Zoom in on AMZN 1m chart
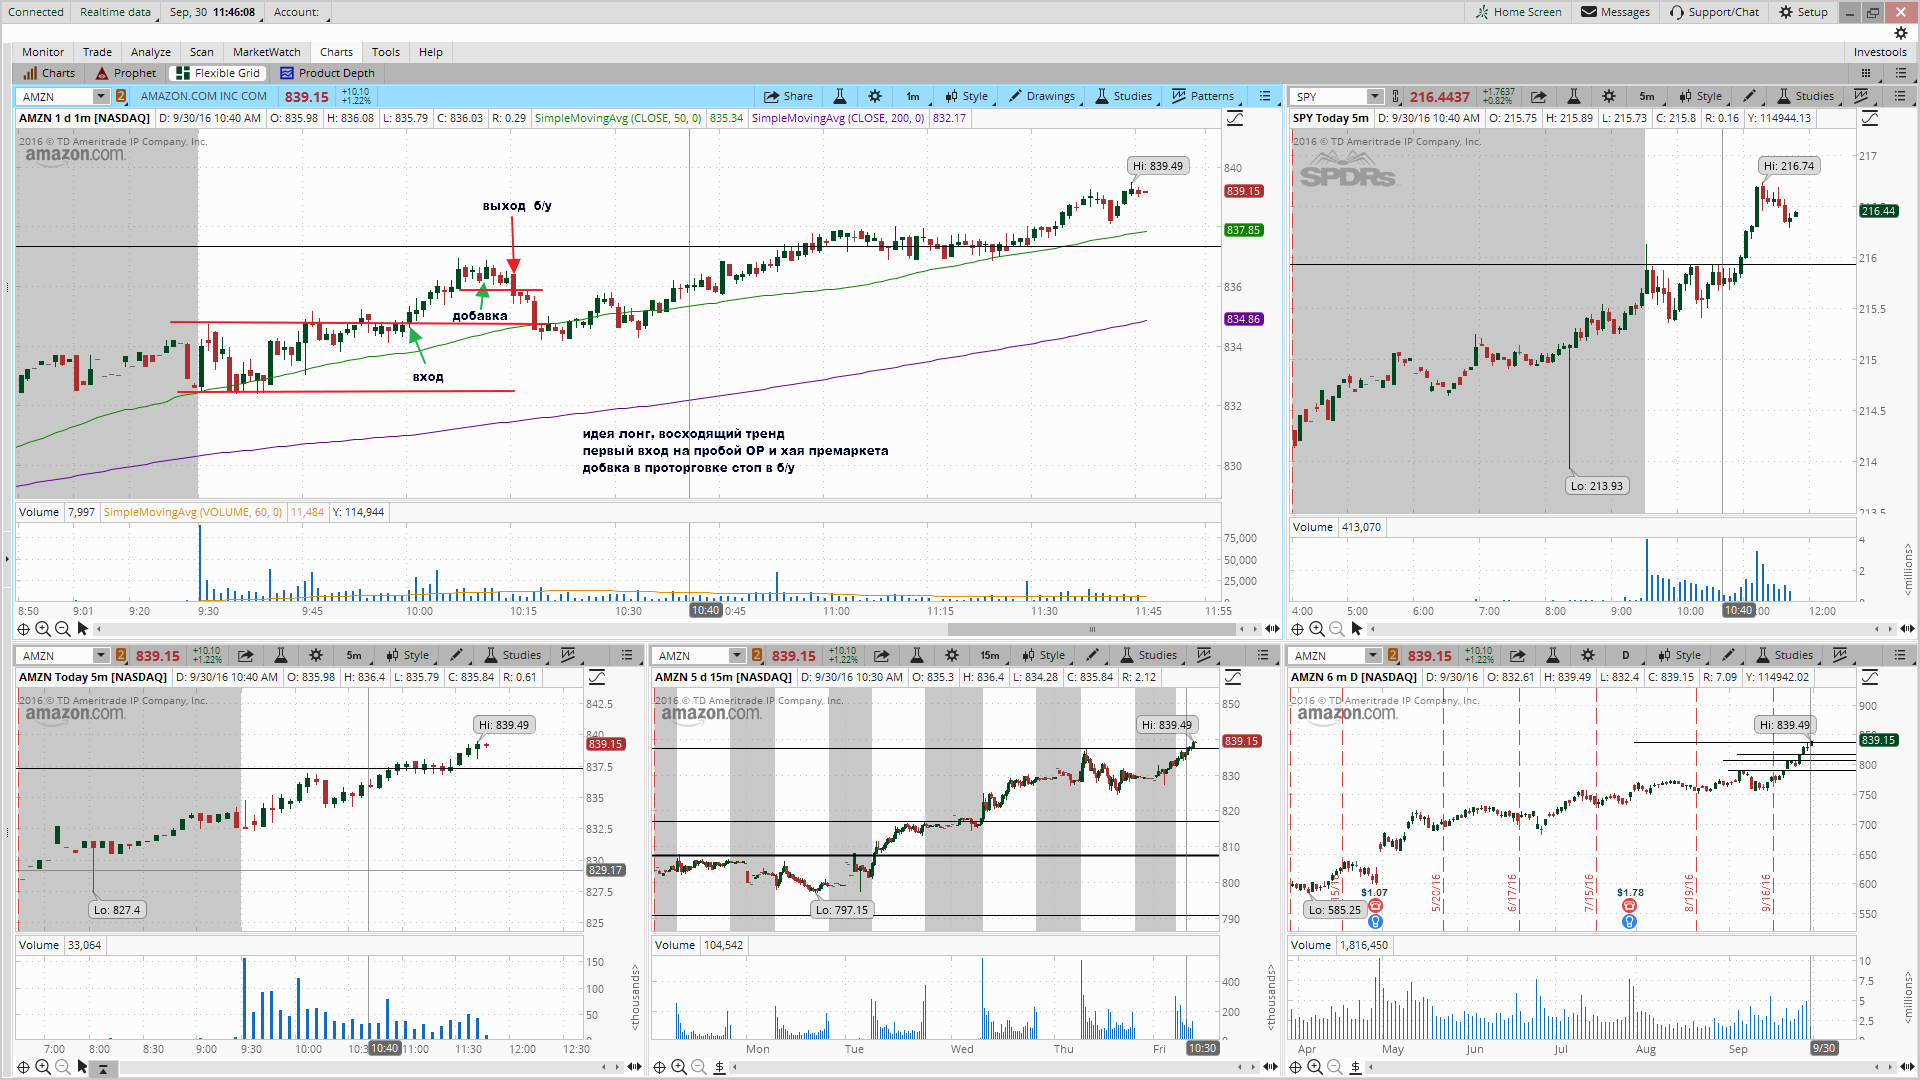This screenshot has height=1080, width=1920. click(x=43, y=629)
